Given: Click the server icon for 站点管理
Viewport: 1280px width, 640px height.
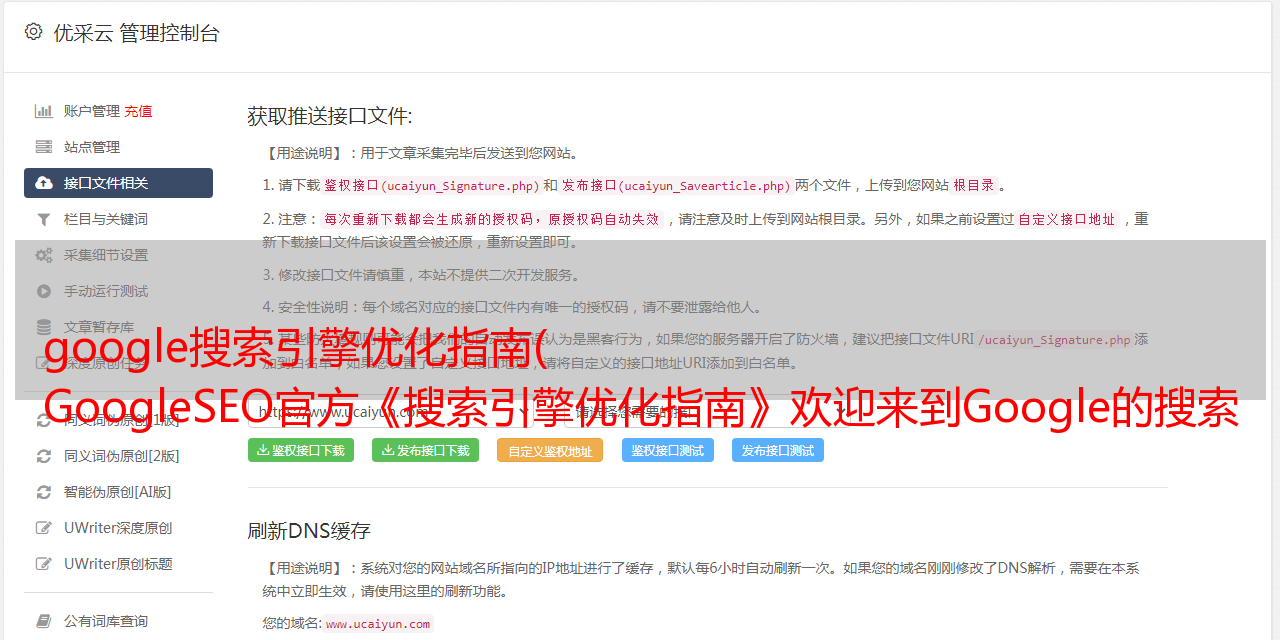Looking at the screenshot, I should (44, 147).
